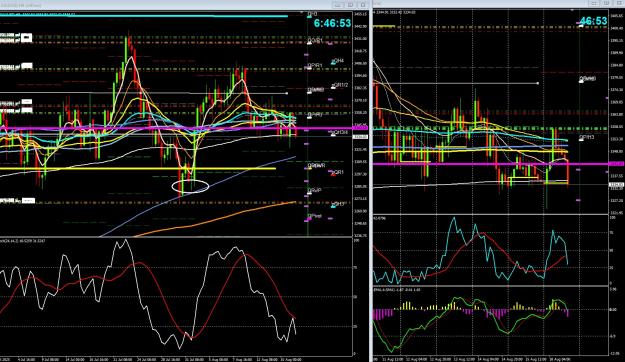
Task: Minimize the left chart window
Action: pos(338,5)
